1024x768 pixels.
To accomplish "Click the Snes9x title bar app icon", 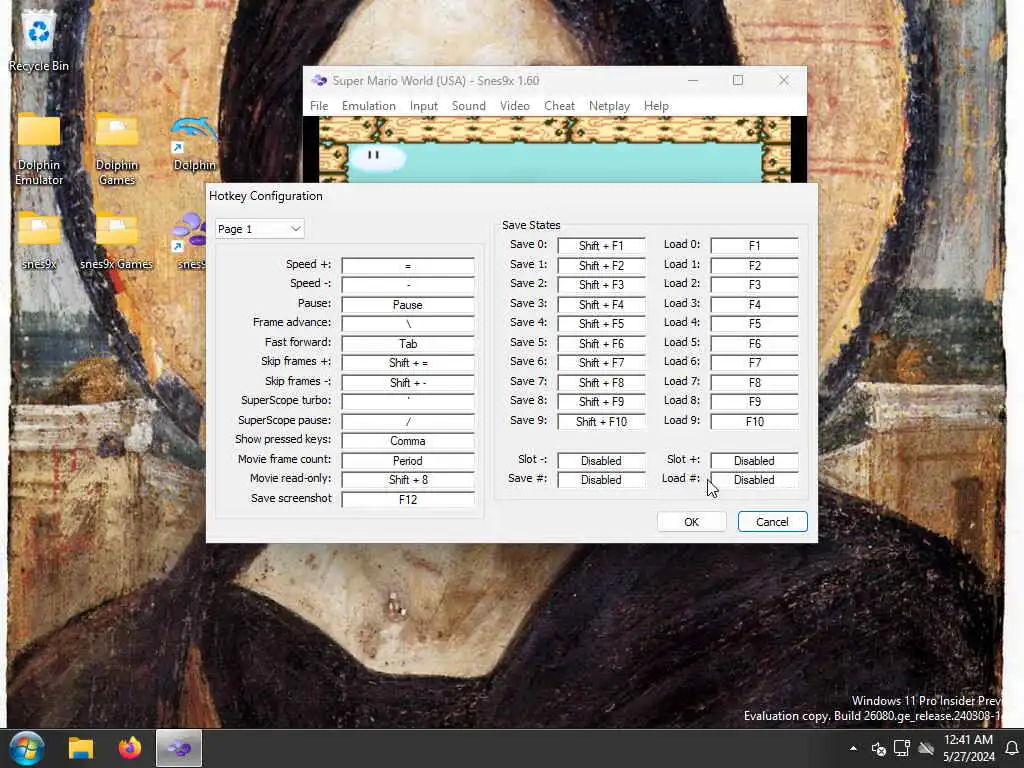I will pos(319,80).
